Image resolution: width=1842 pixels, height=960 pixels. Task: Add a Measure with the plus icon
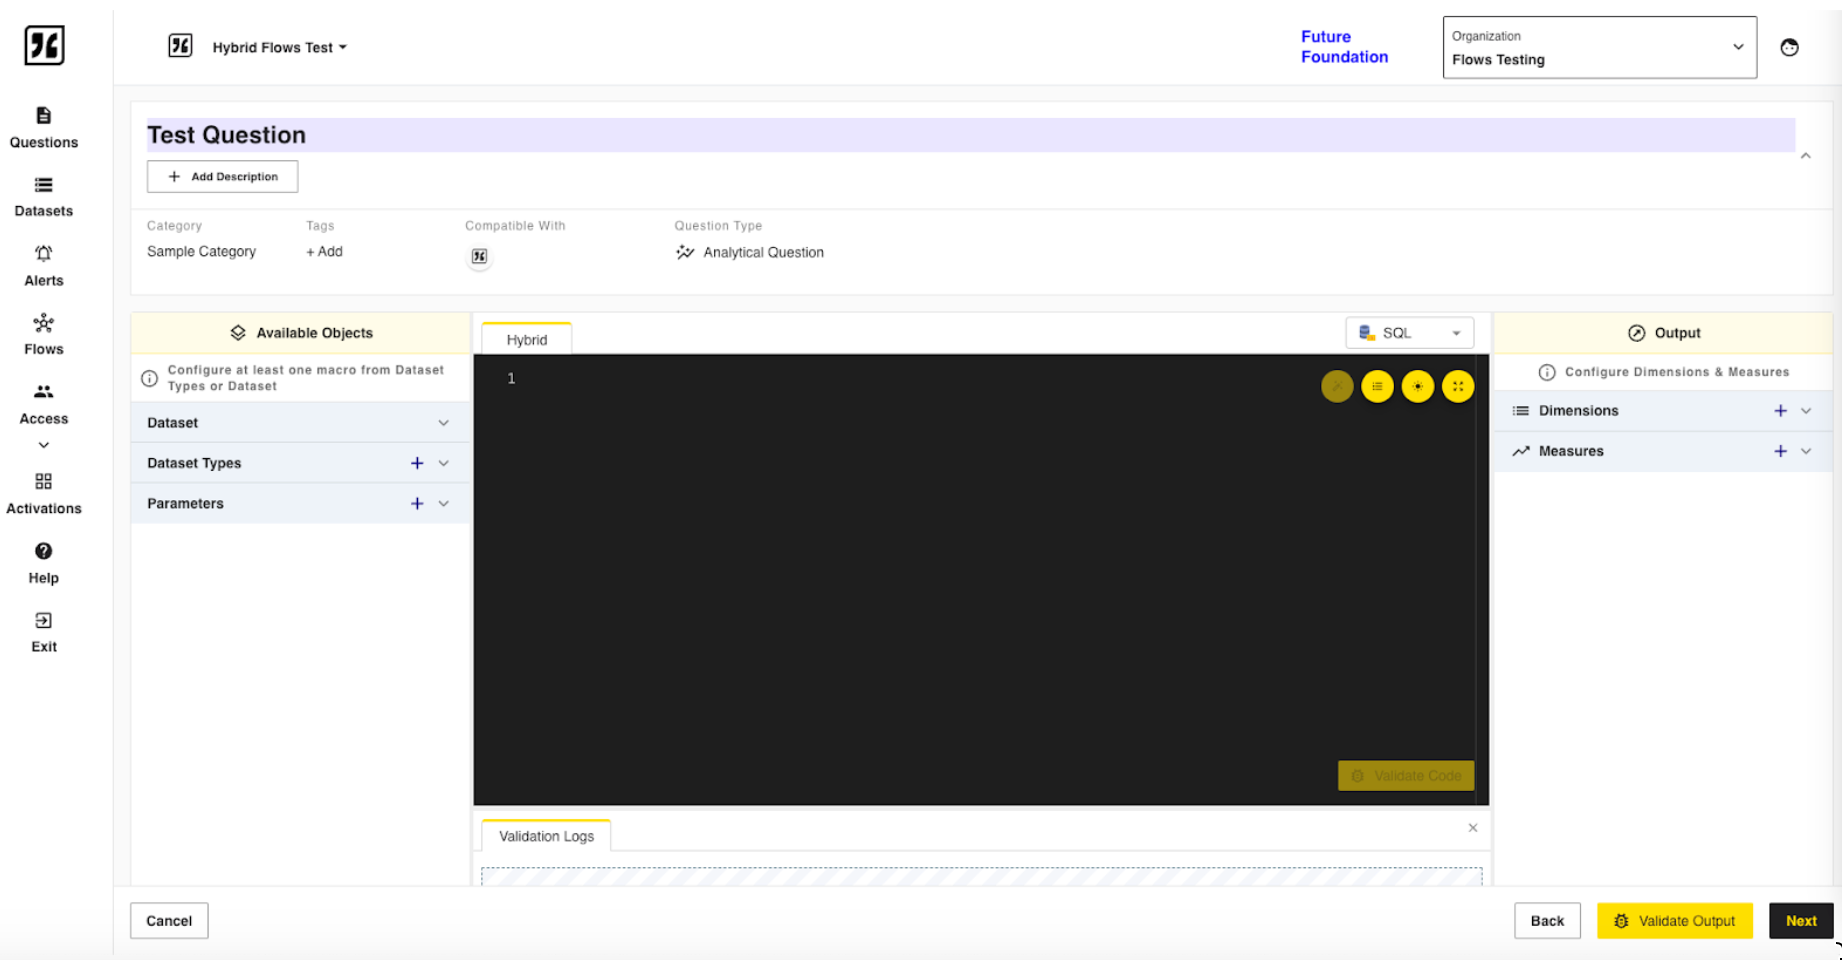click(1780, 451)
